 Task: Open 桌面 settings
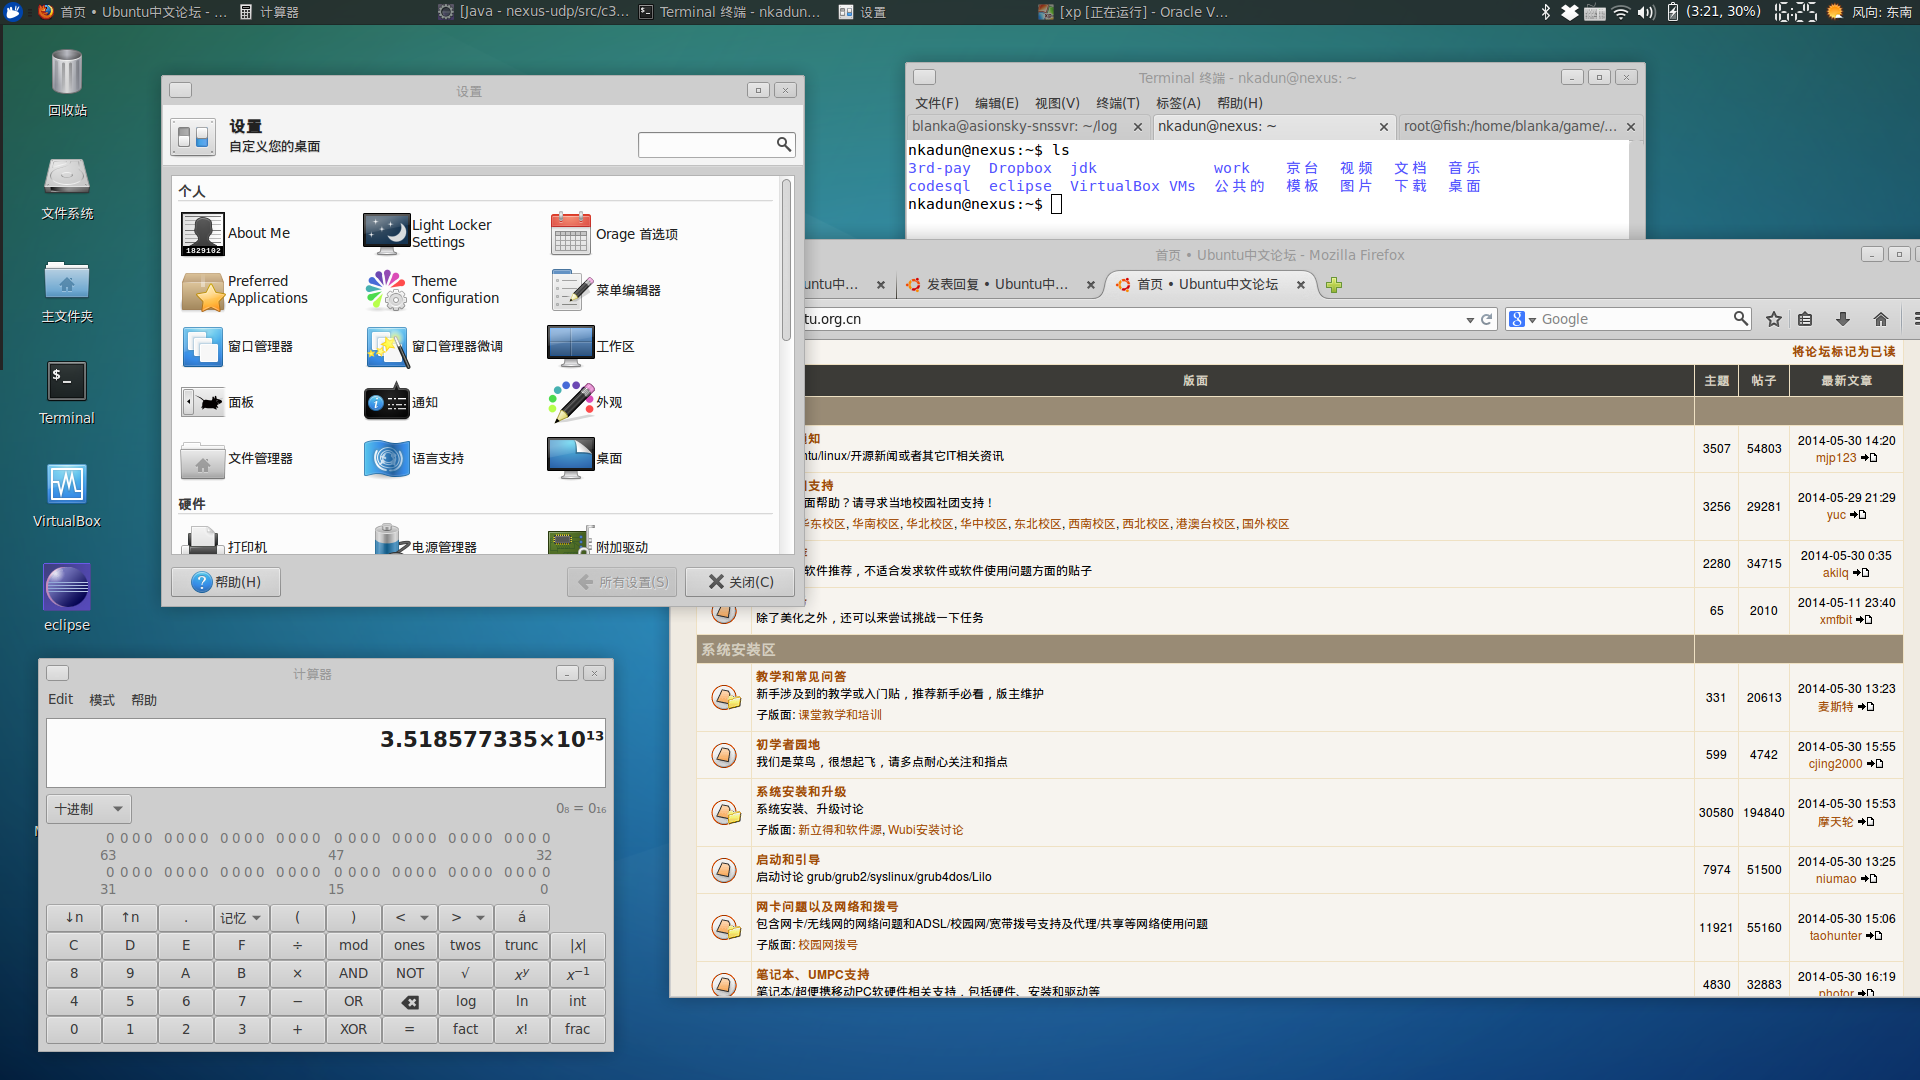[586, 458]
